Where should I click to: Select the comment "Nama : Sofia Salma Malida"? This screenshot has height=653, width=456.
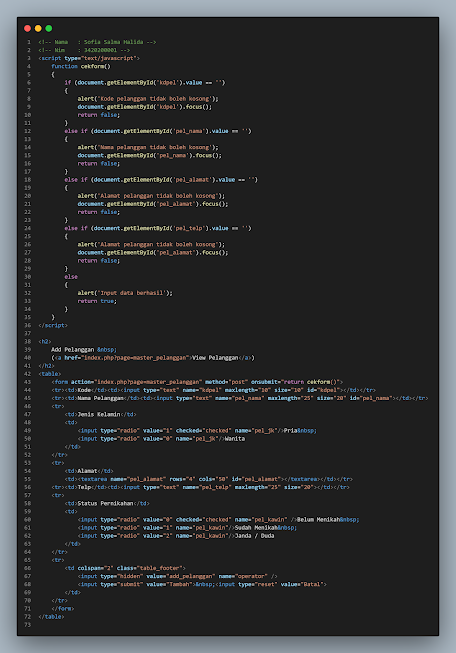(x=97, y=42)
